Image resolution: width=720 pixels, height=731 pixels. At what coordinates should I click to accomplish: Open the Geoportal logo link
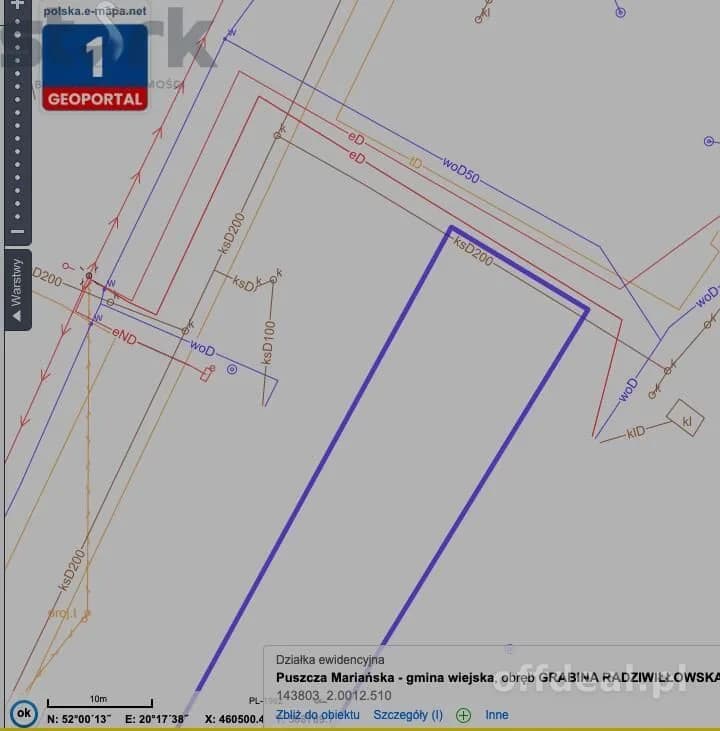95,67
